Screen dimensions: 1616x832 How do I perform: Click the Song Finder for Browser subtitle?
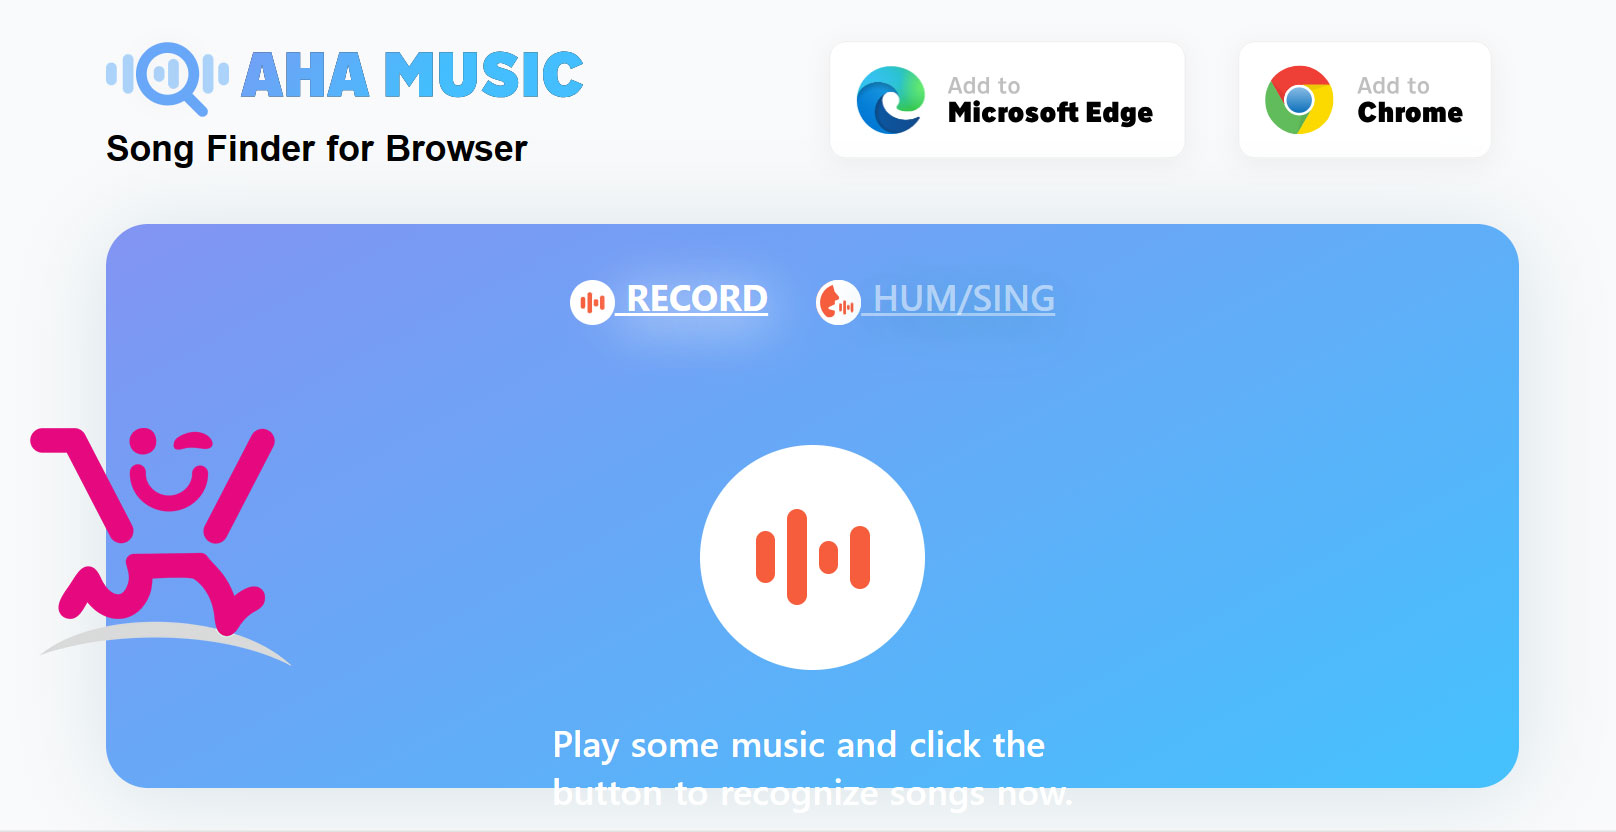[316, 149]
